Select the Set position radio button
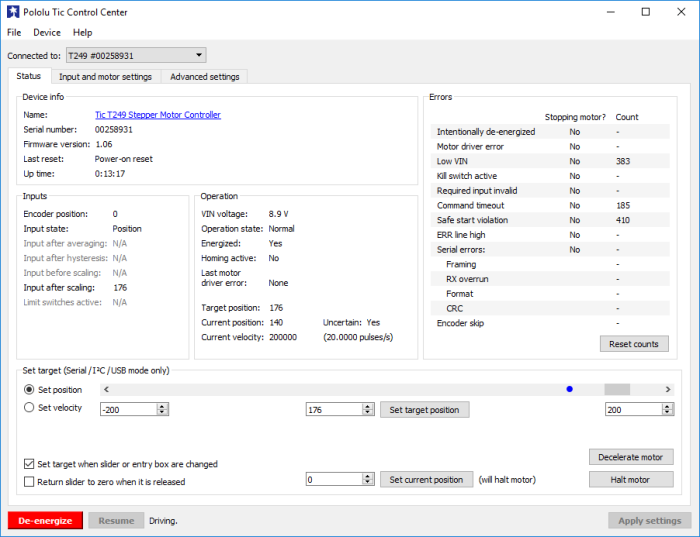 point(29,390)
